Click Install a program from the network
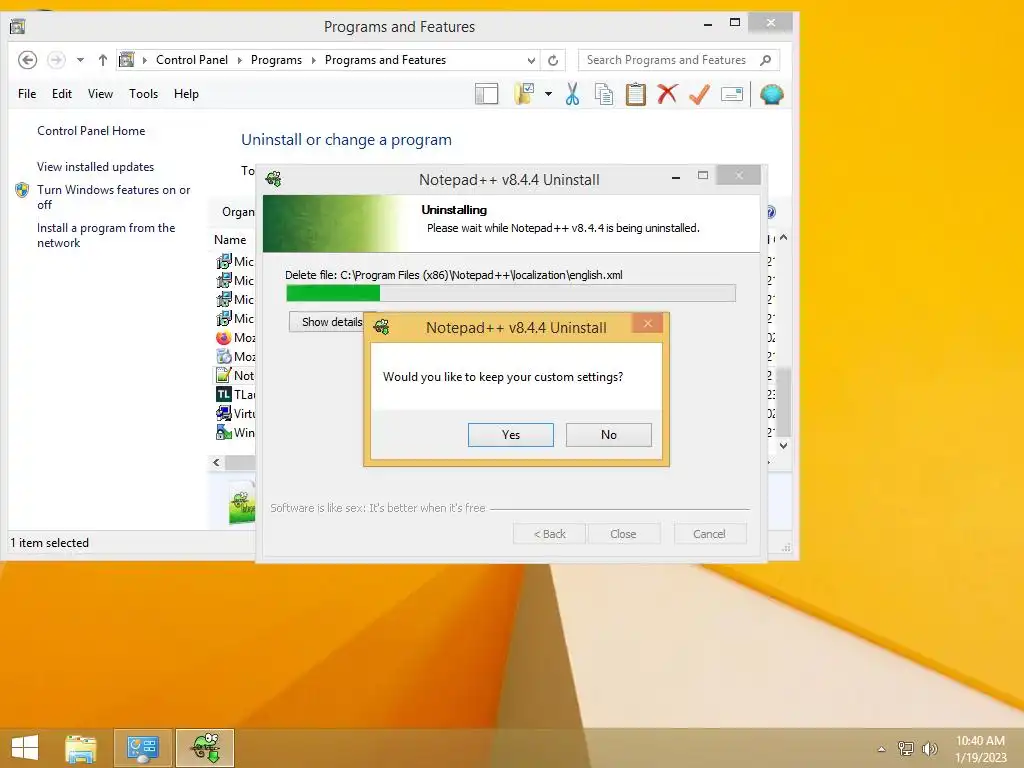The height and width of the screenshot is (768, 1024). coord(106,235)
